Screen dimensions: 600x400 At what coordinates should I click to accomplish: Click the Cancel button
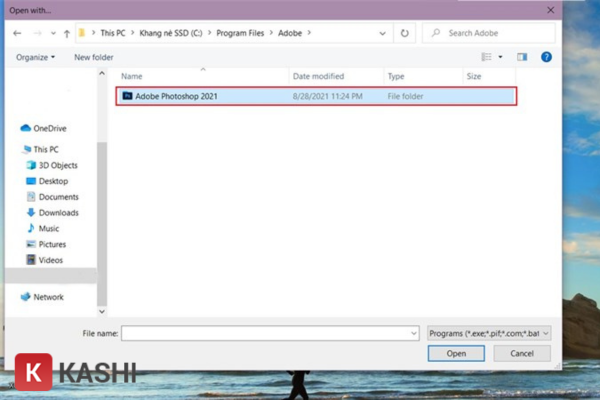point(522,353)
